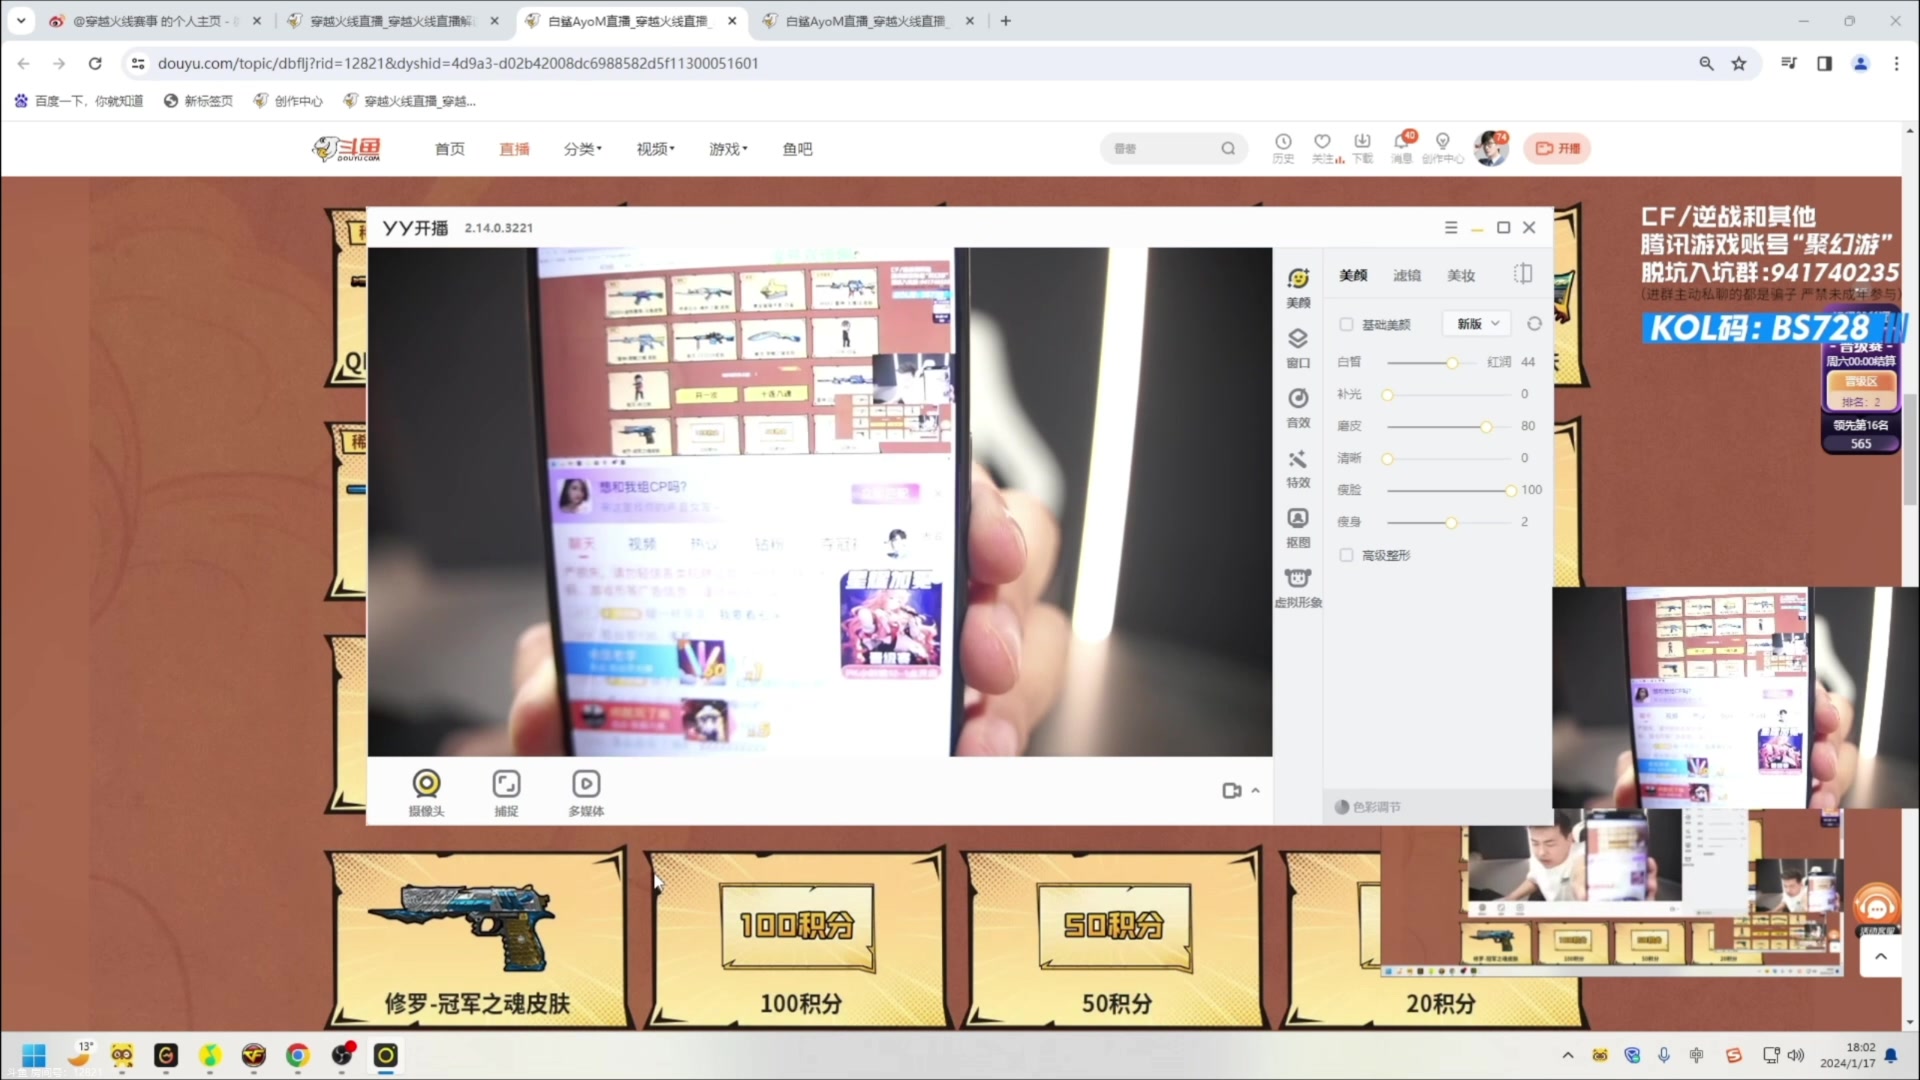Click the 捕捉 capture source icon
The height and width of the screenshot is (1080, 1920).
point(507,784)
